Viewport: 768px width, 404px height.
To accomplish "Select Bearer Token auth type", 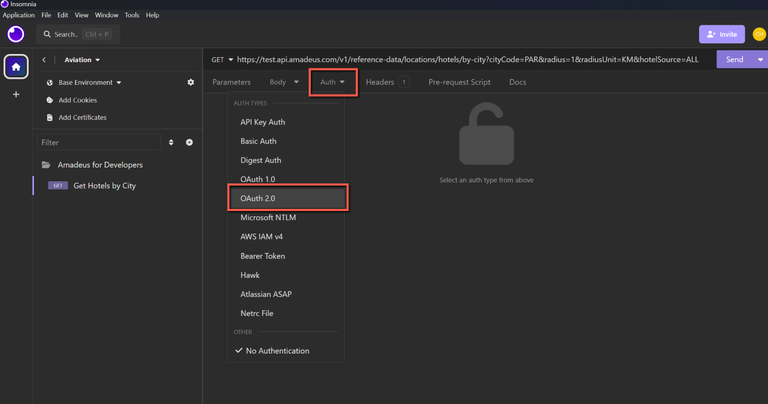I will pyautogui.click(x=262, y=256).
